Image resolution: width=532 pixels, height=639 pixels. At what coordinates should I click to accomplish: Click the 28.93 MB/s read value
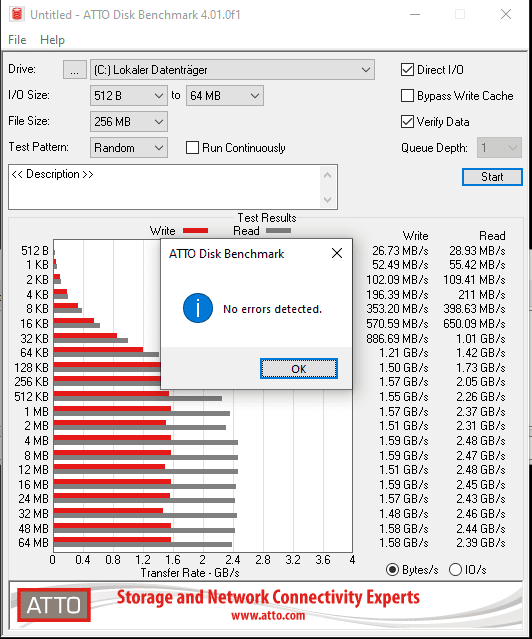pos(477,251)
